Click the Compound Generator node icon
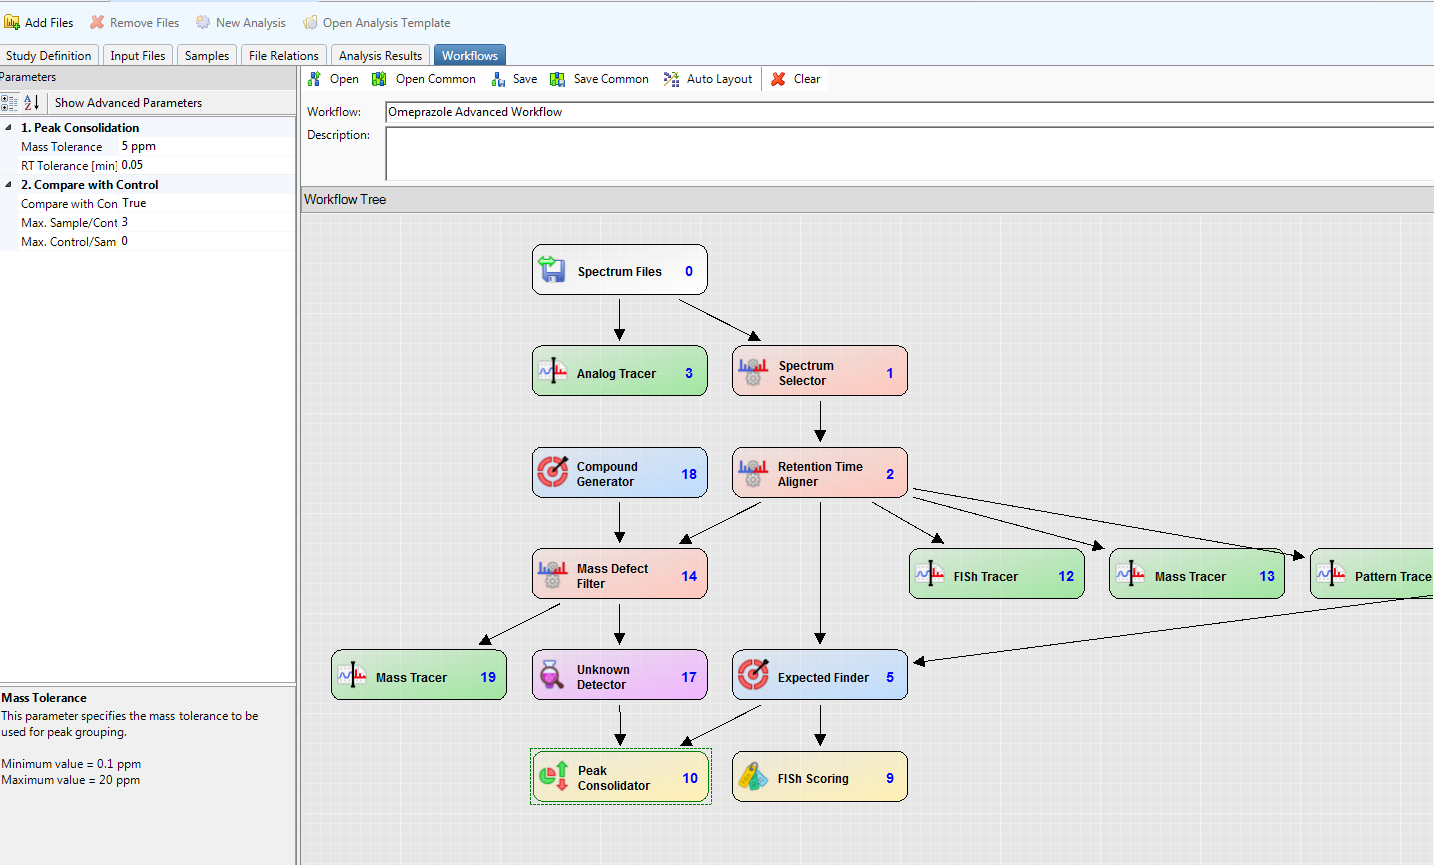The height and width of the screenshot is (865, 1434). [552, 472]
